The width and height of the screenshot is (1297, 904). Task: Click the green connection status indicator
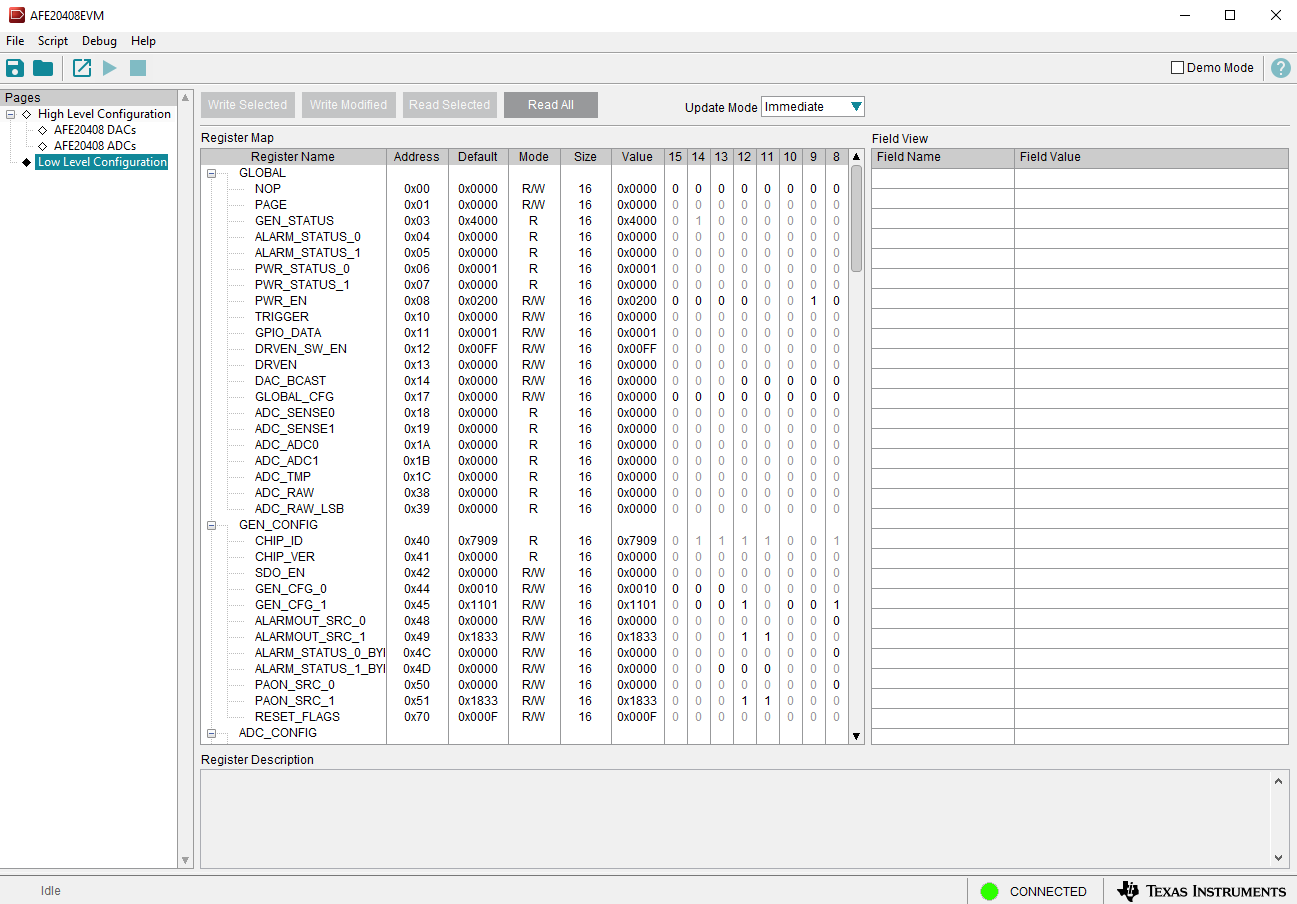pos(989,891)
